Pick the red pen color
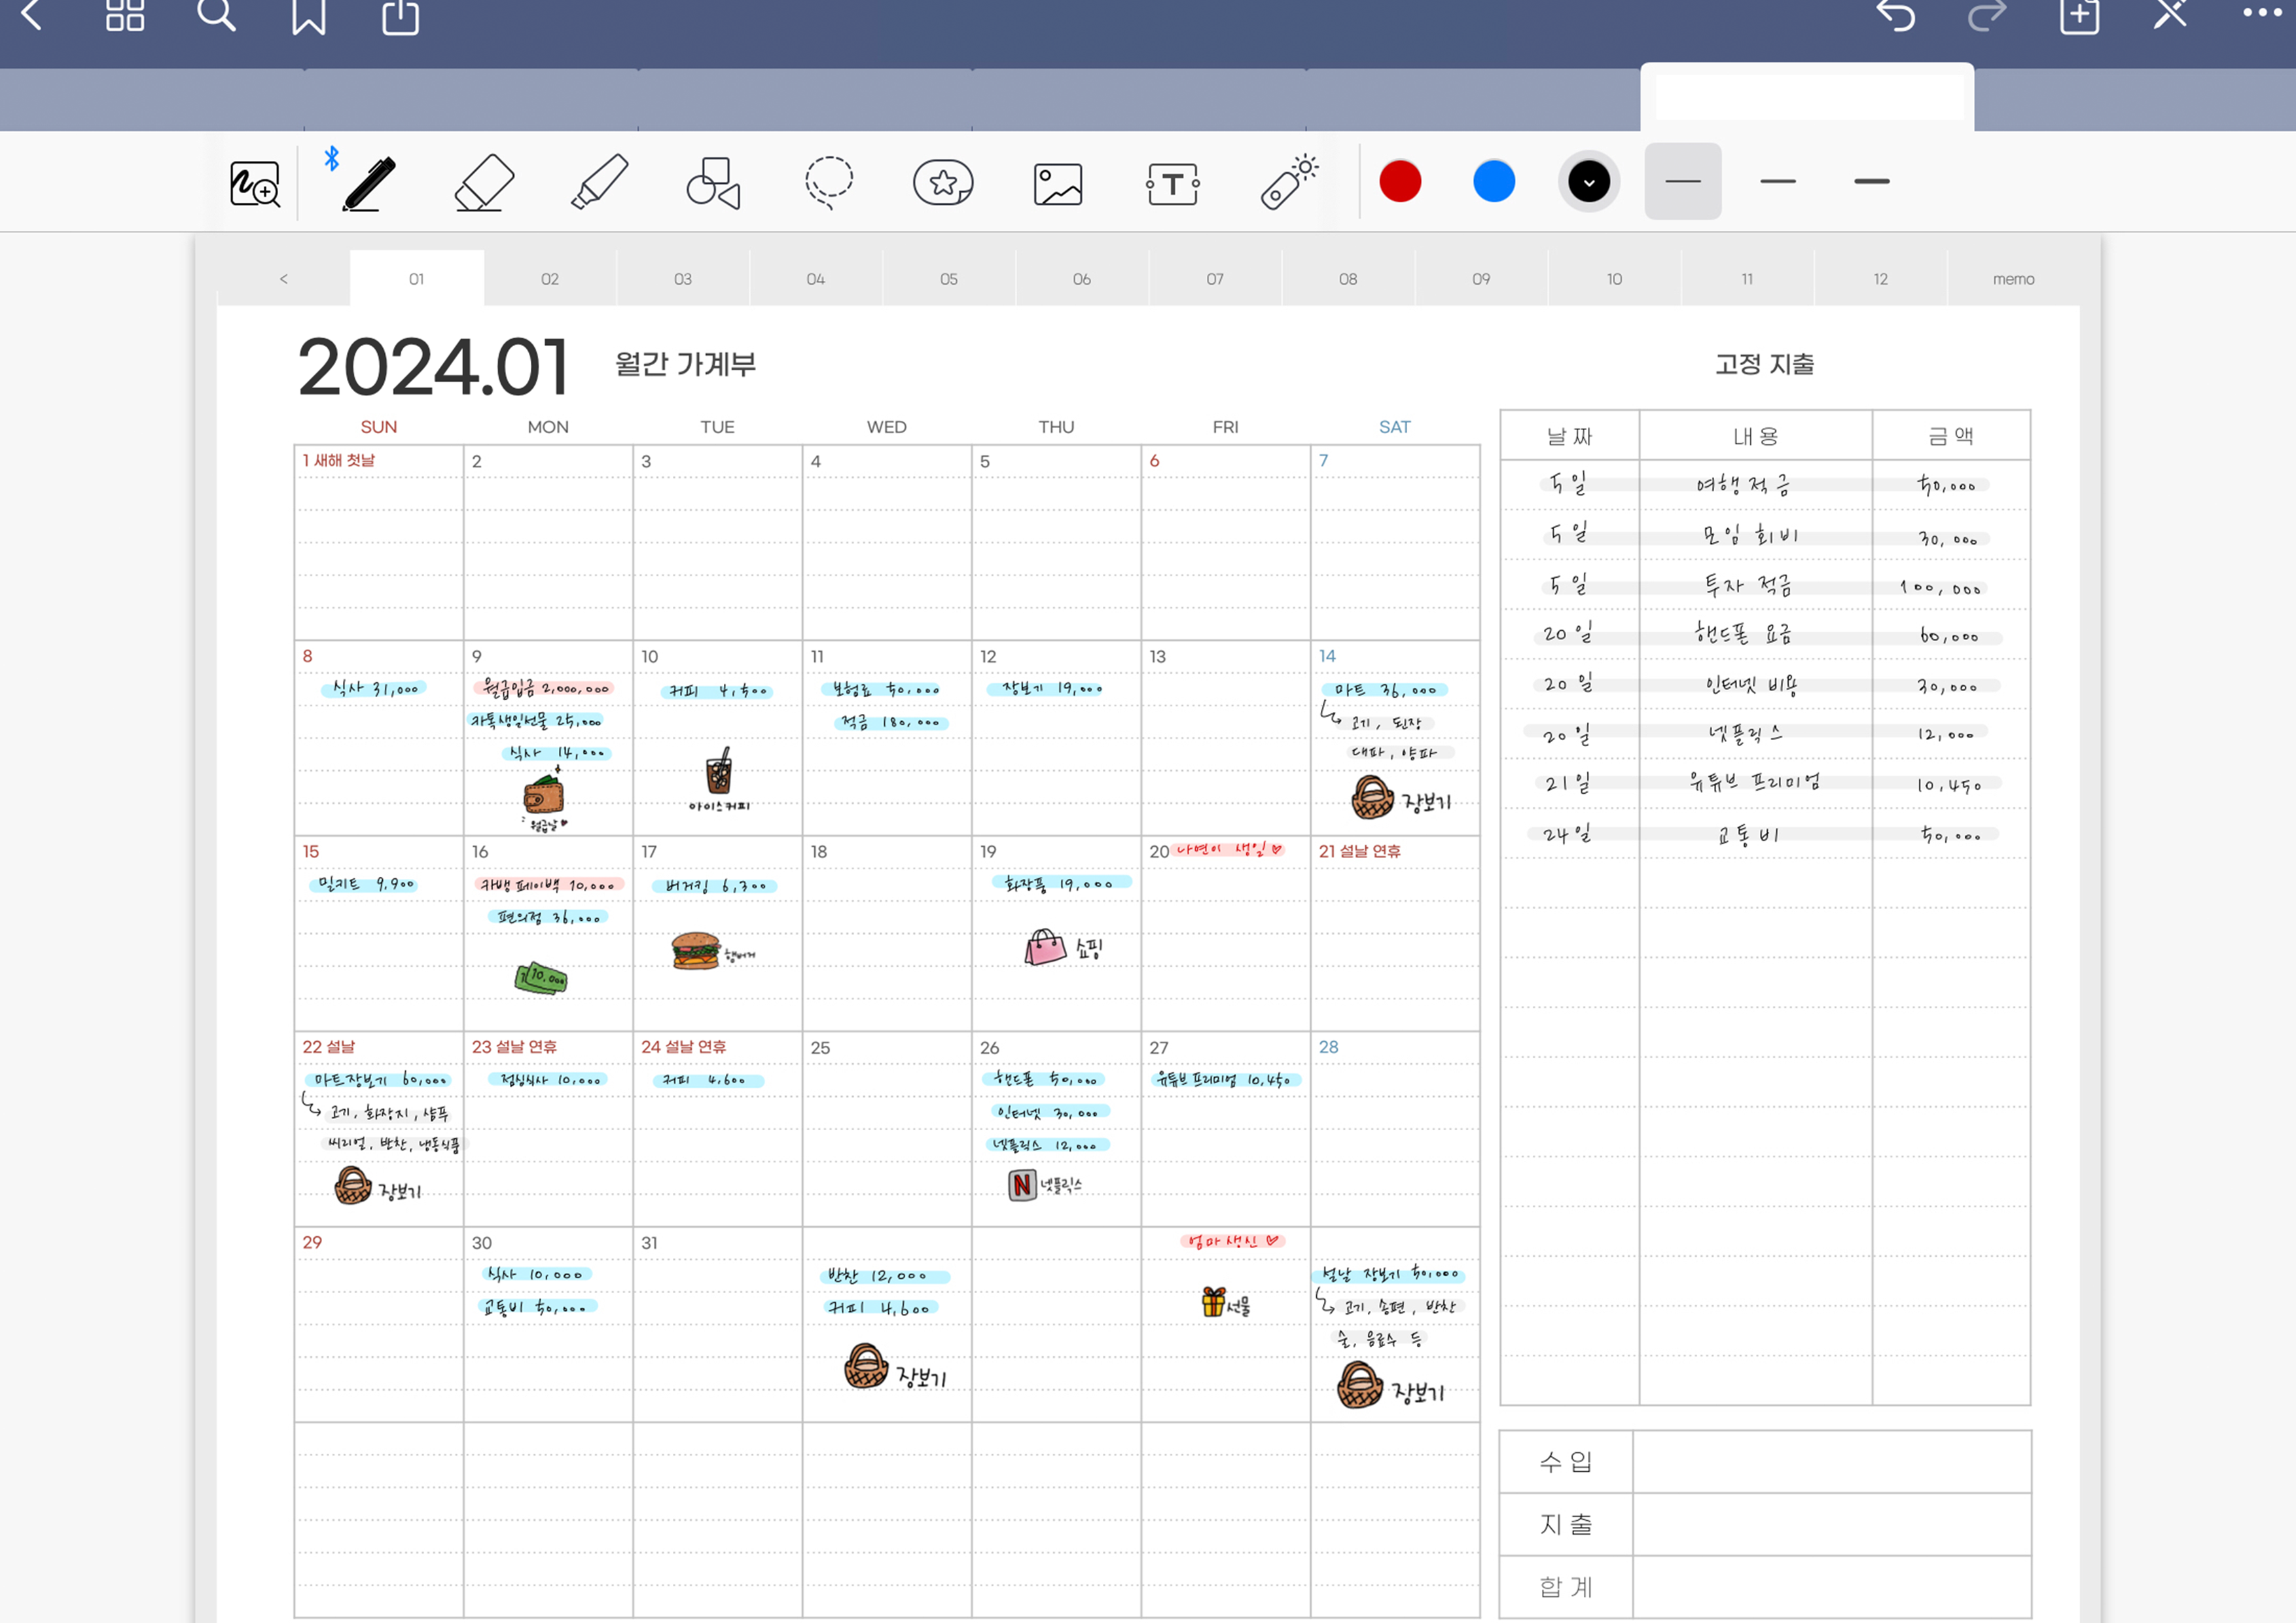Viewport: 2296px width, 1623px height. [x=1399, y=182]
